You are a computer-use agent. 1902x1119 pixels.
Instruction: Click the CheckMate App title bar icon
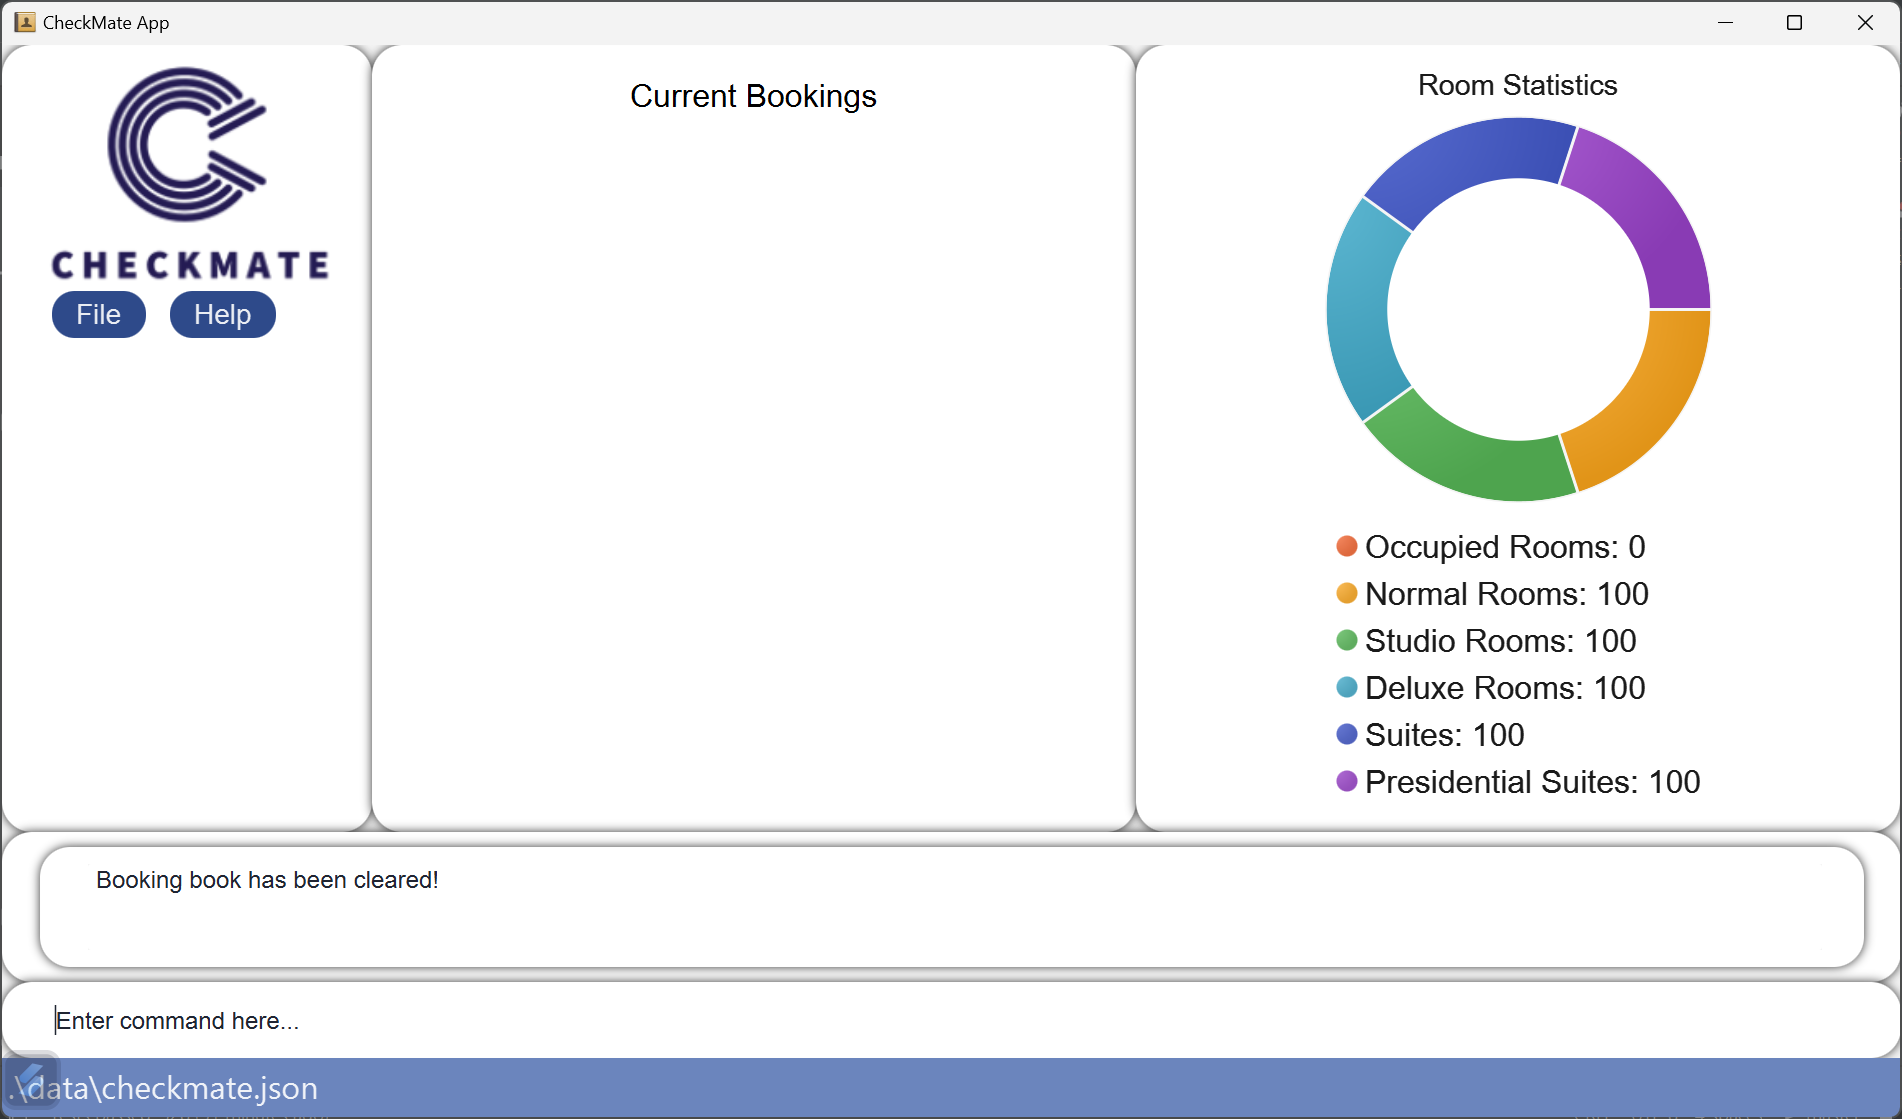click(x=25, y=22)
